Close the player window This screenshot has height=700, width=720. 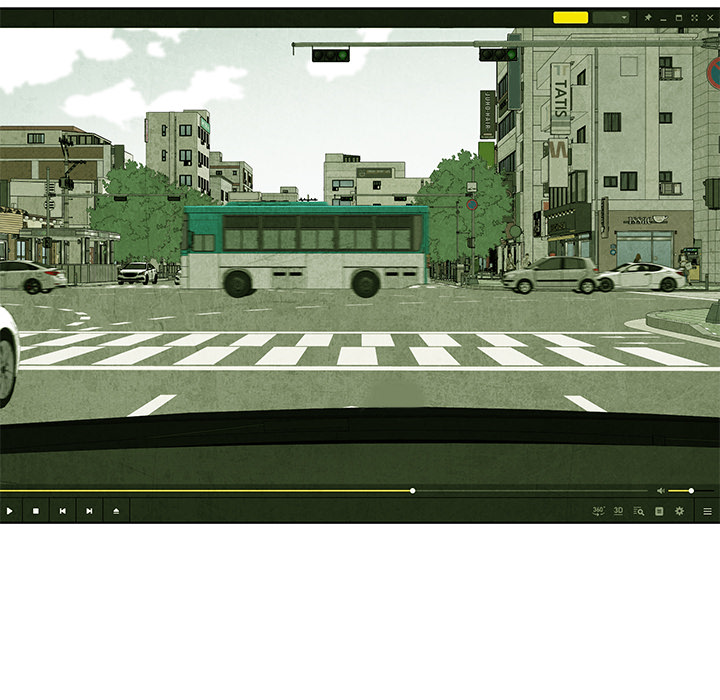click(710, 17)
